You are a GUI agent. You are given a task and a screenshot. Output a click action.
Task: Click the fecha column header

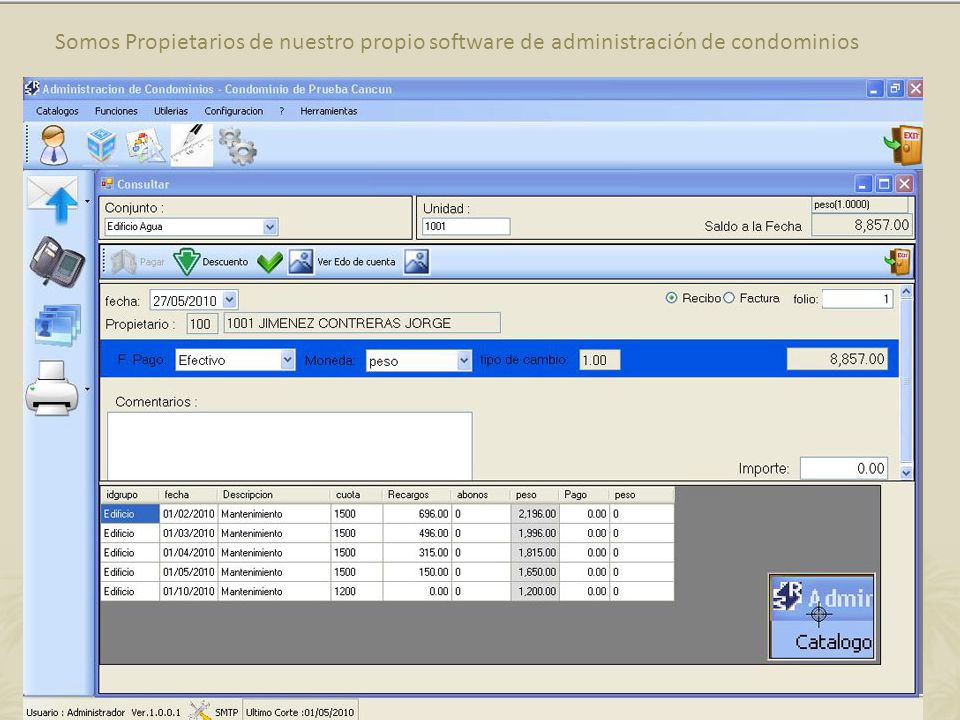point(188,495)
